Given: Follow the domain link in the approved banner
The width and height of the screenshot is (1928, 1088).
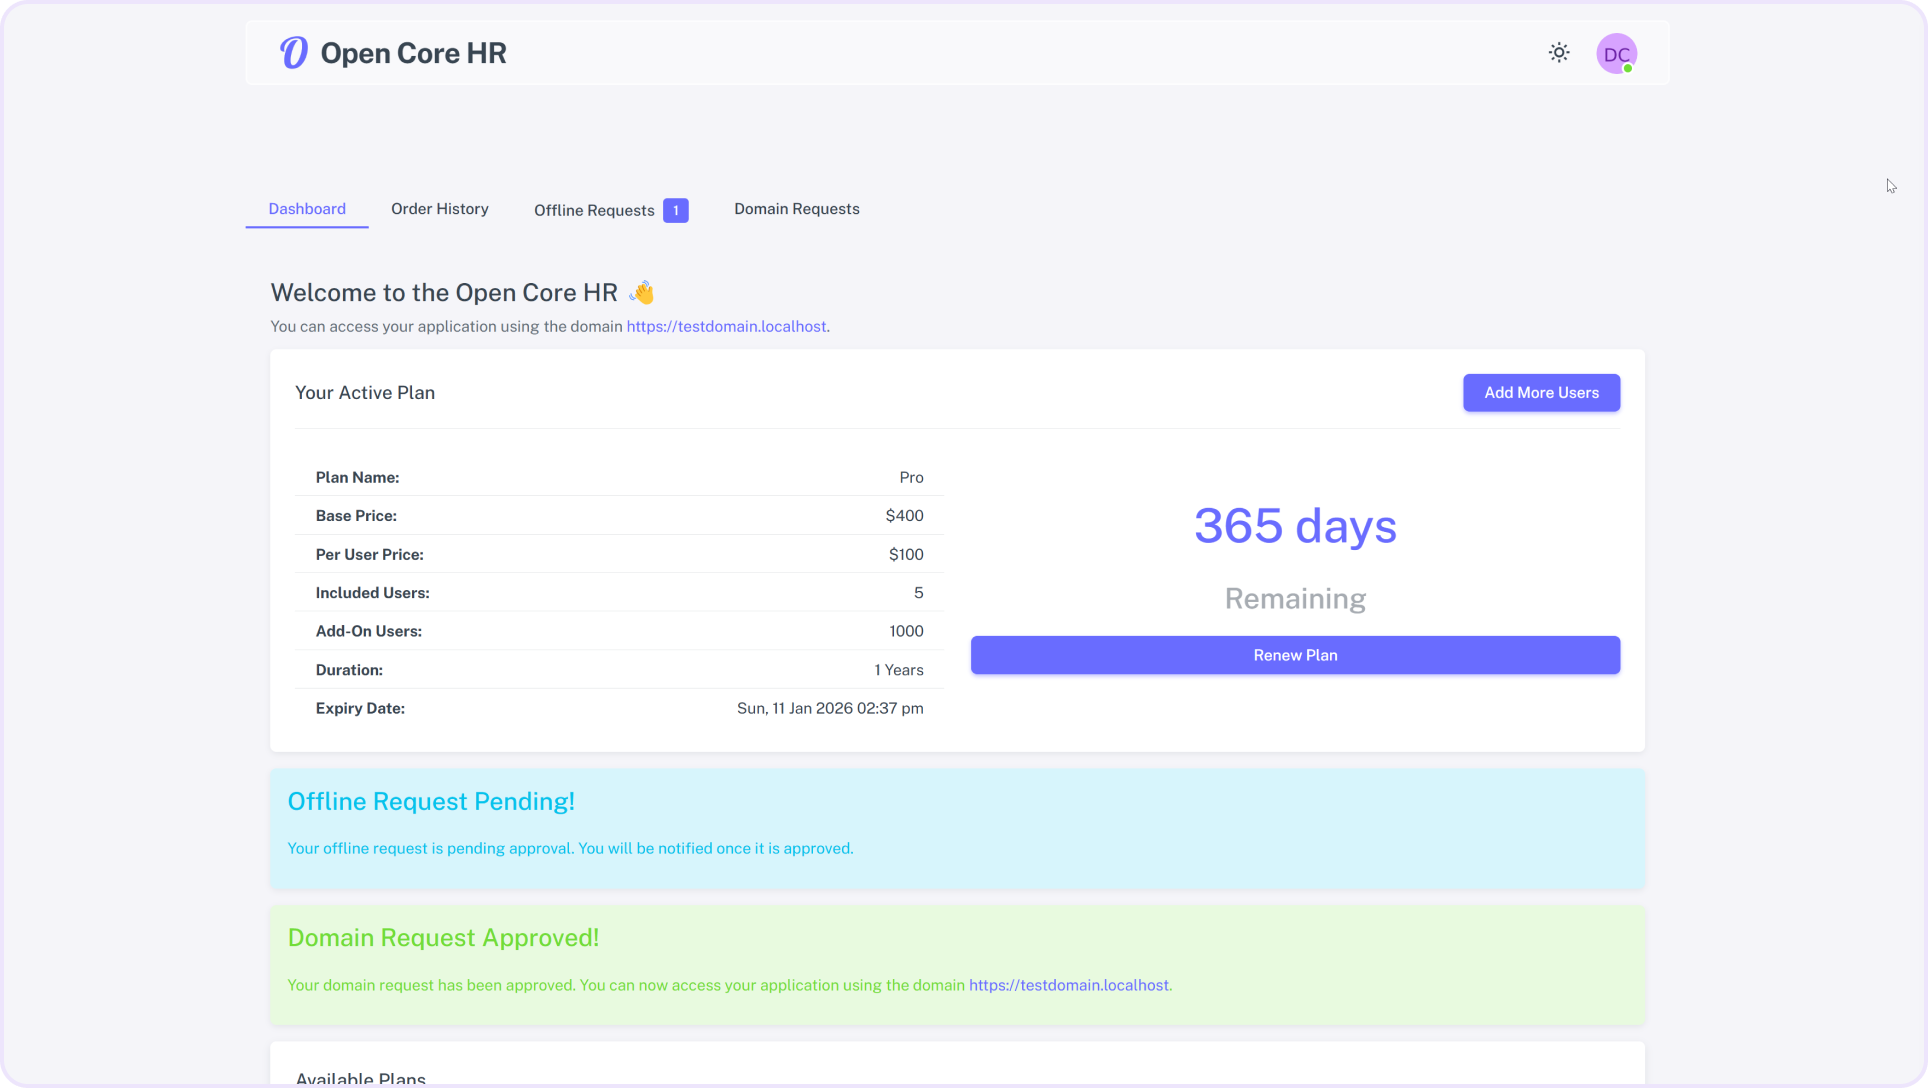Looking at the screenshot, I should (x=1068, y=984).
